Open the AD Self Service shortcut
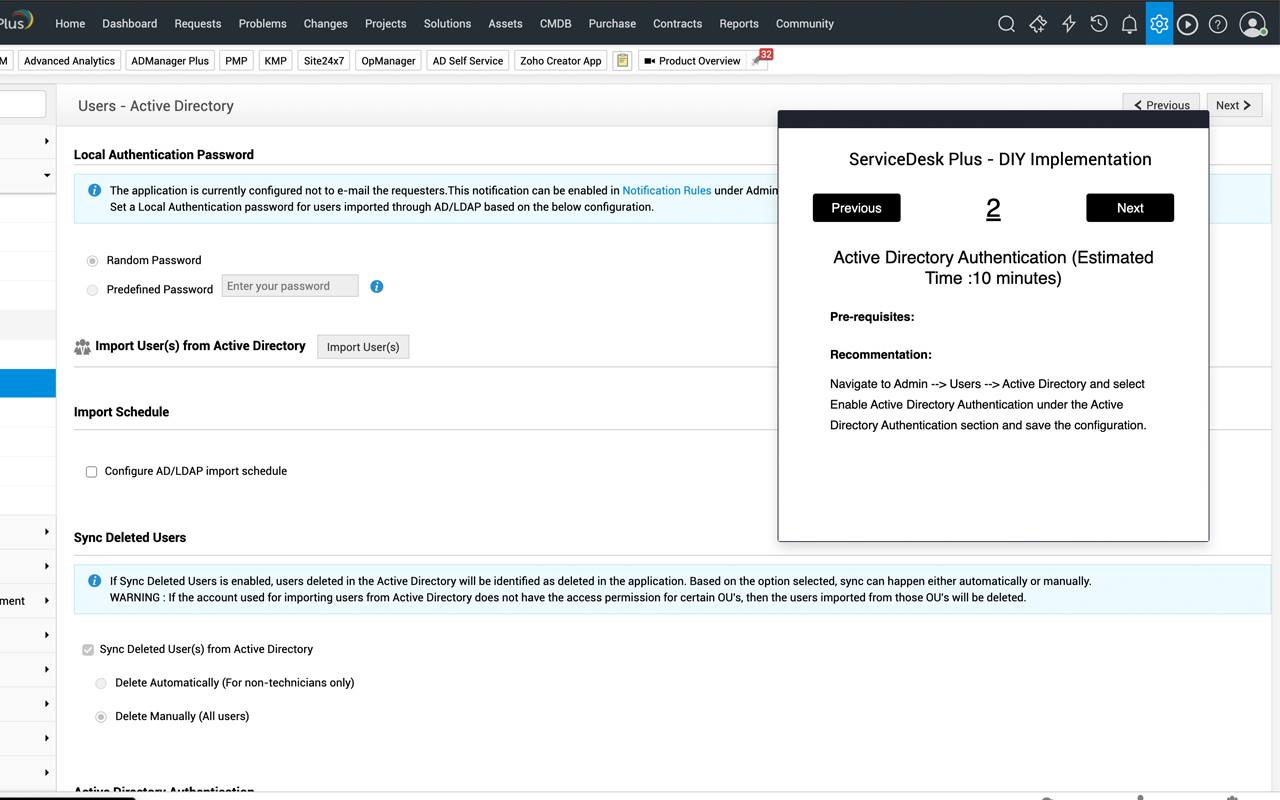The image size is (1280, 800). (x=468, y=61)
